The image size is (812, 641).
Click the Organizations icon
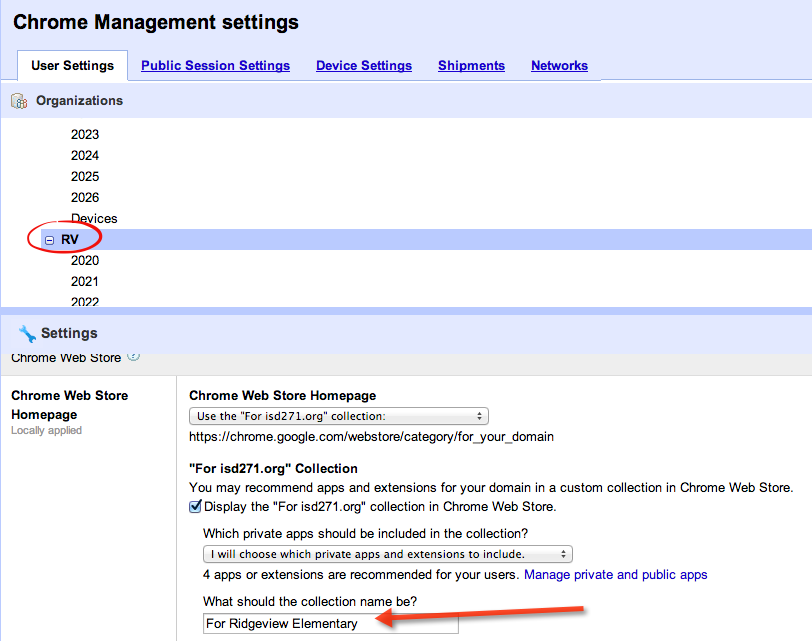(19, 101)
